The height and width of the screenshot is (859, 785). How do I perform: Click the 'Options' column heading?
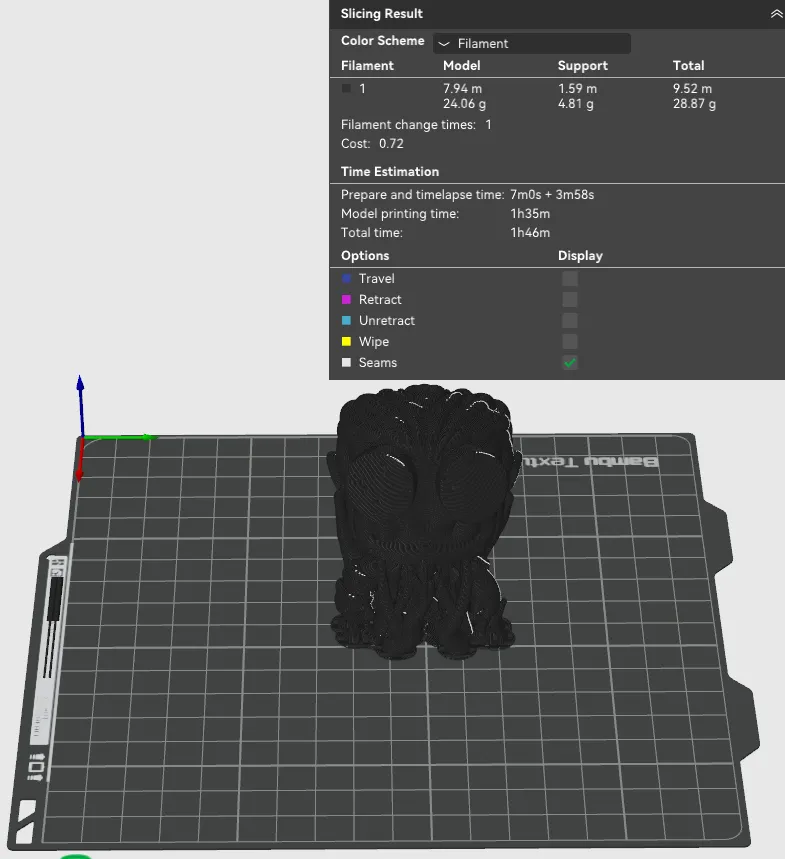coord(365,256)
